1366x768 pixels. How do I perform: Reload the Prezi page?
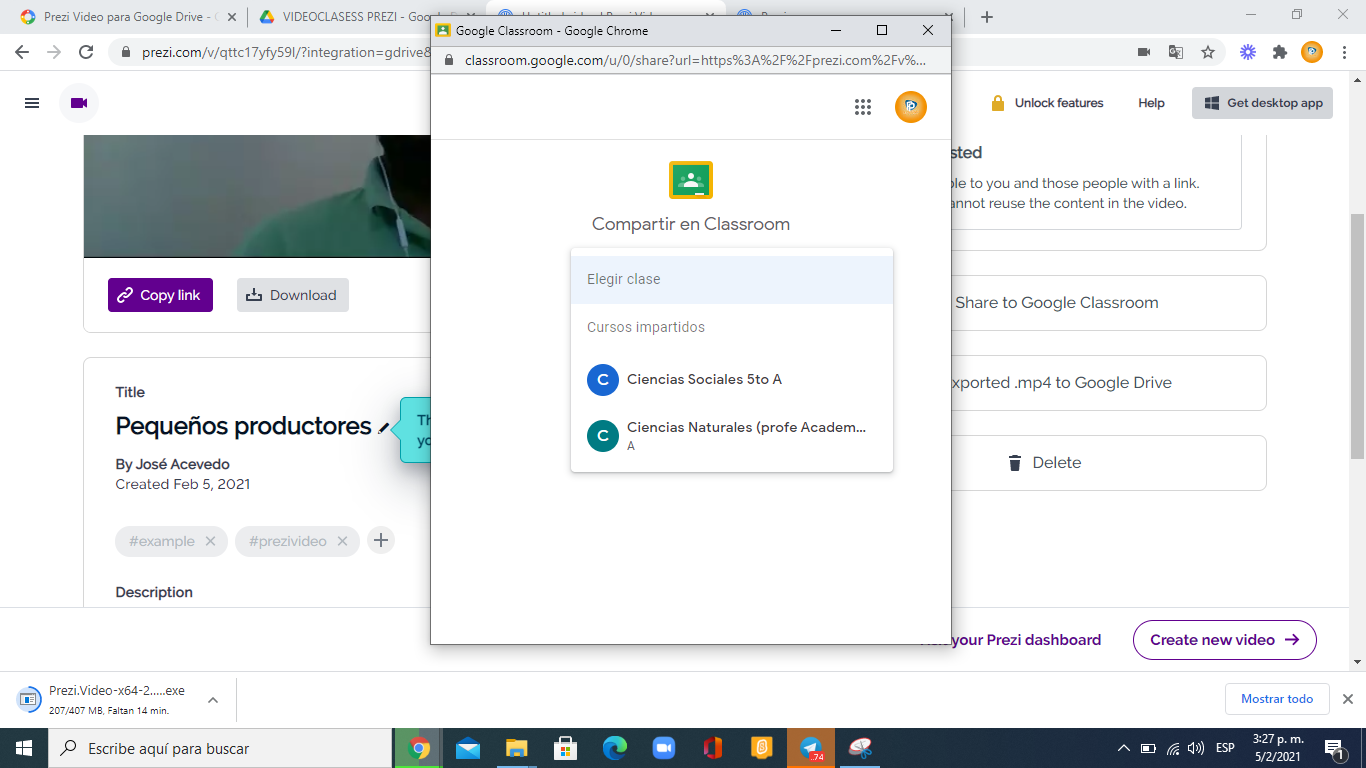pos(86,52)
